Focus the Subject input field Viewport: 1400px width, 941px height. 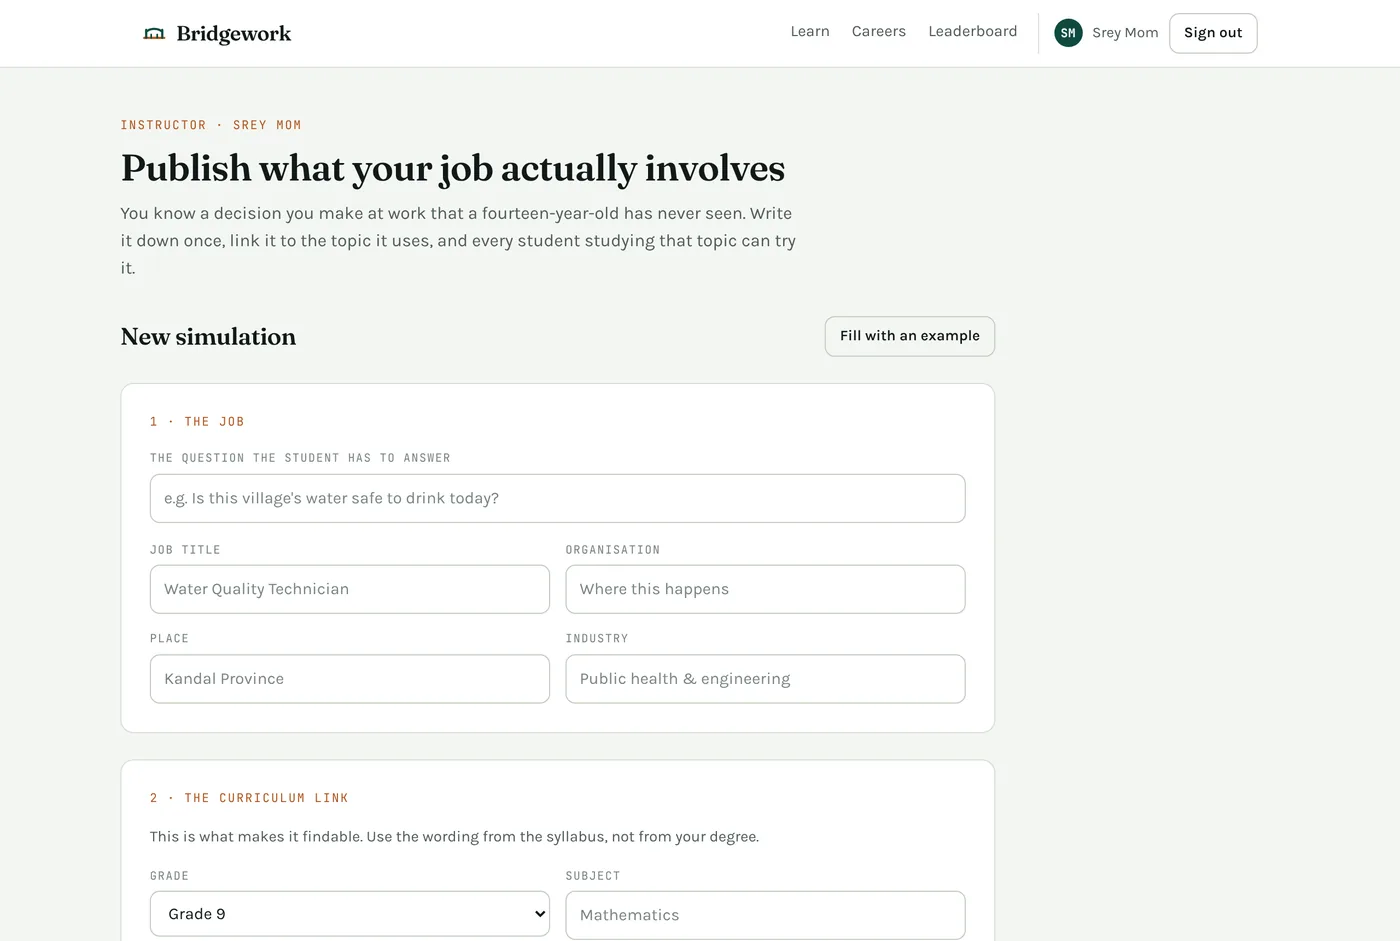click(765, 915)
